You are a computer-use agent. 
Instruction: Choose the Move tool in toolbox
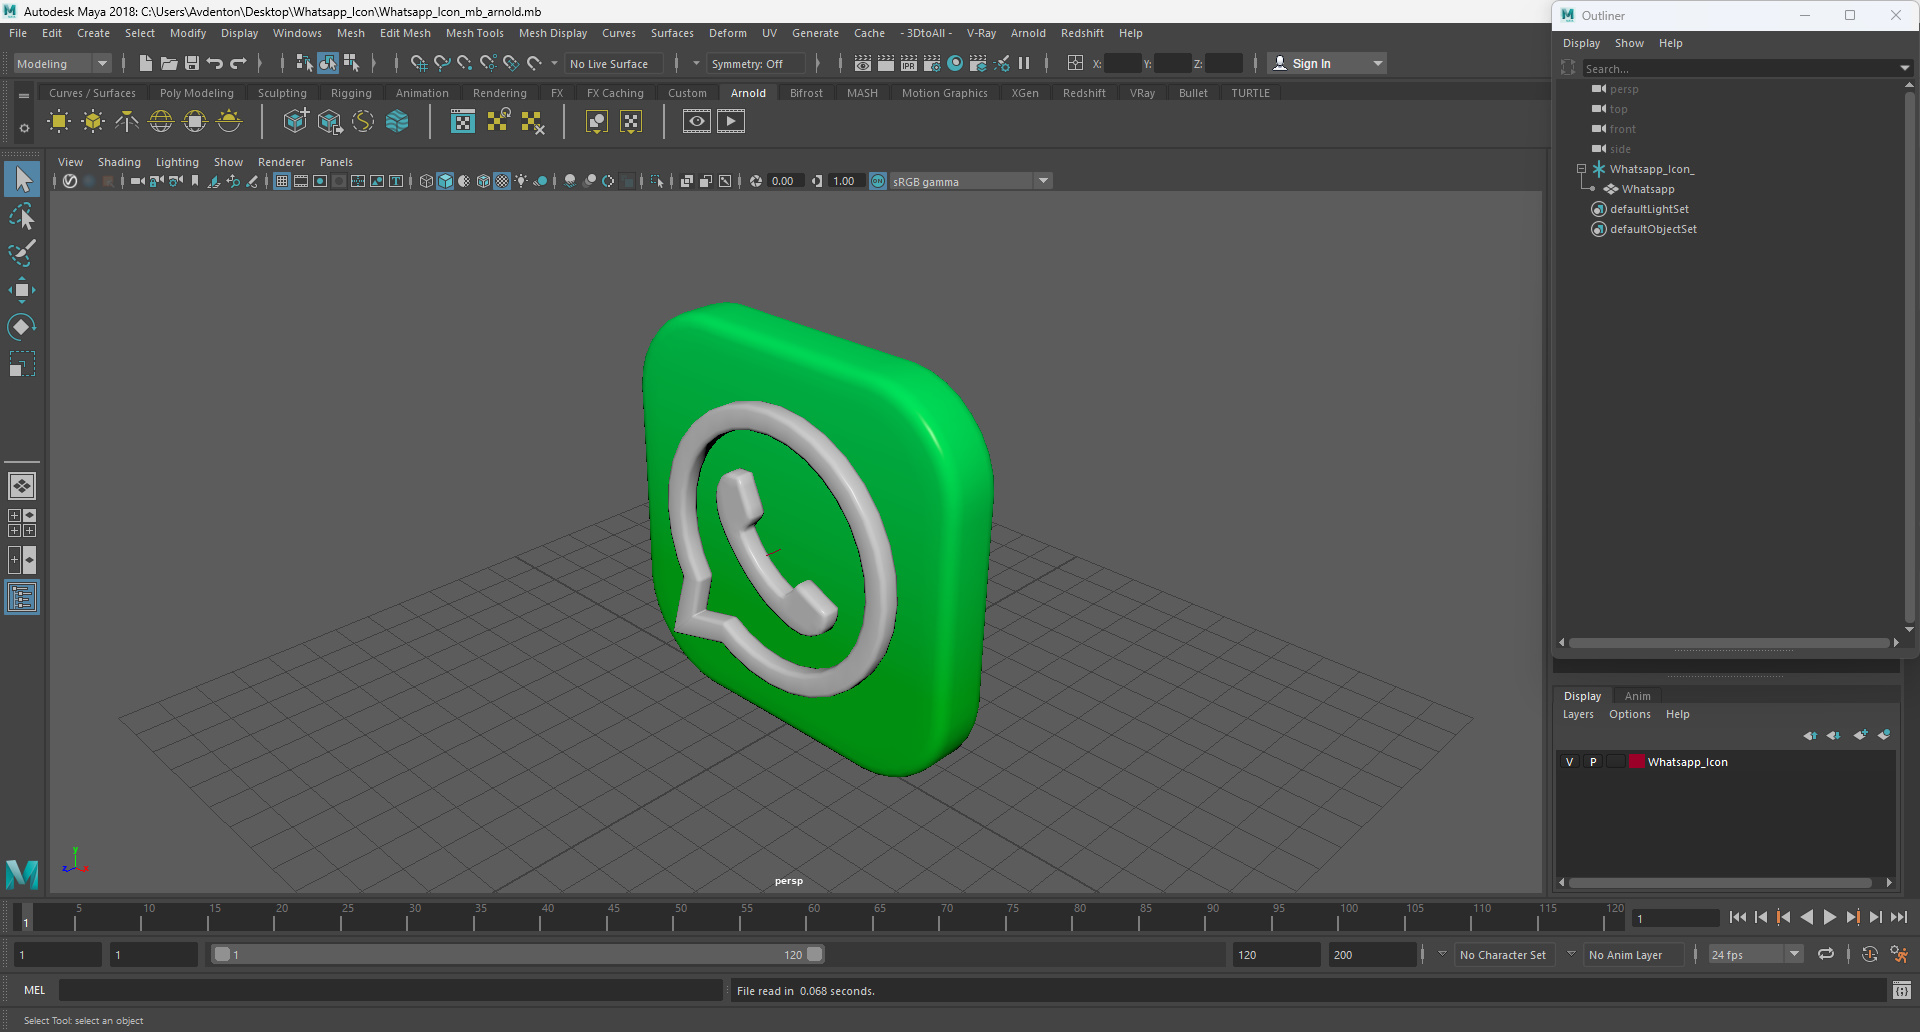[22, 291]
